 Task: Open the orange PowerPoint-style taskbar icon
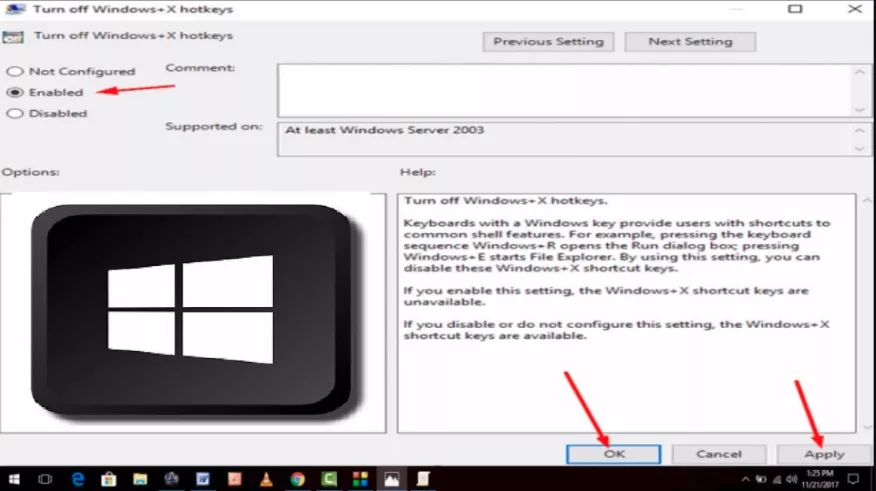tap(235, 479)
